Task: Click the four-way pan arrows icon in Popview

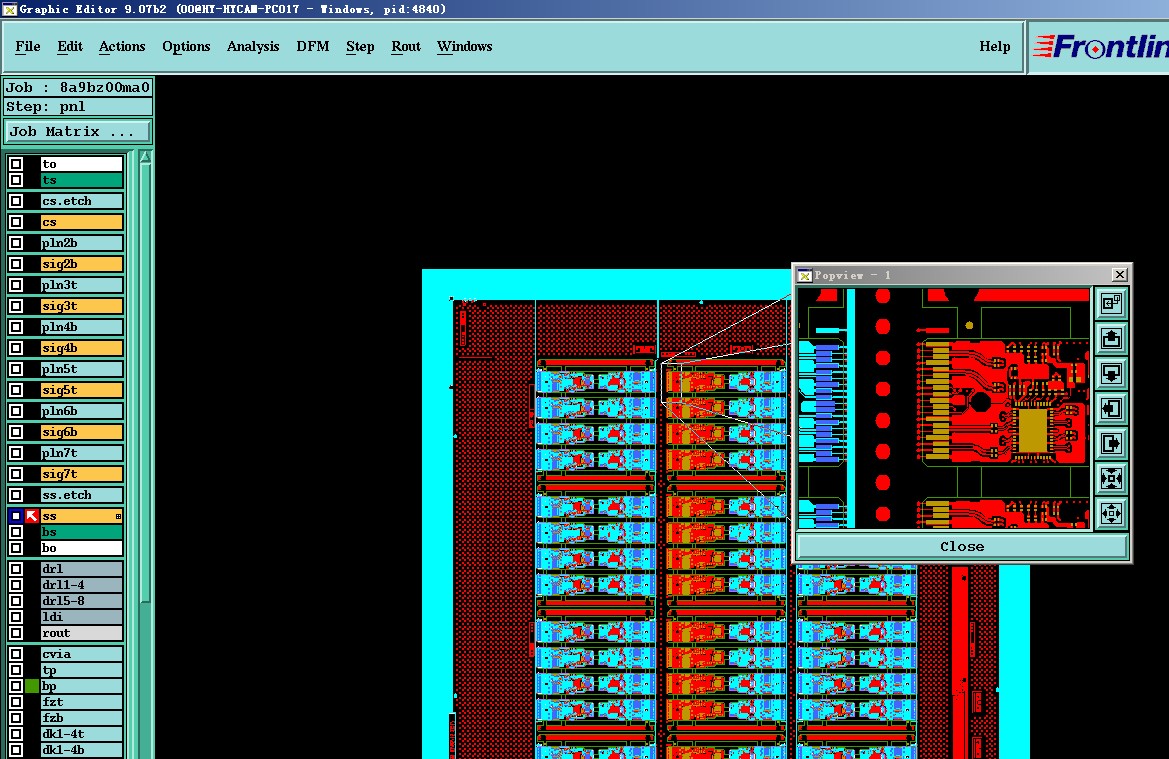Action: click(x=1111, y=514)
